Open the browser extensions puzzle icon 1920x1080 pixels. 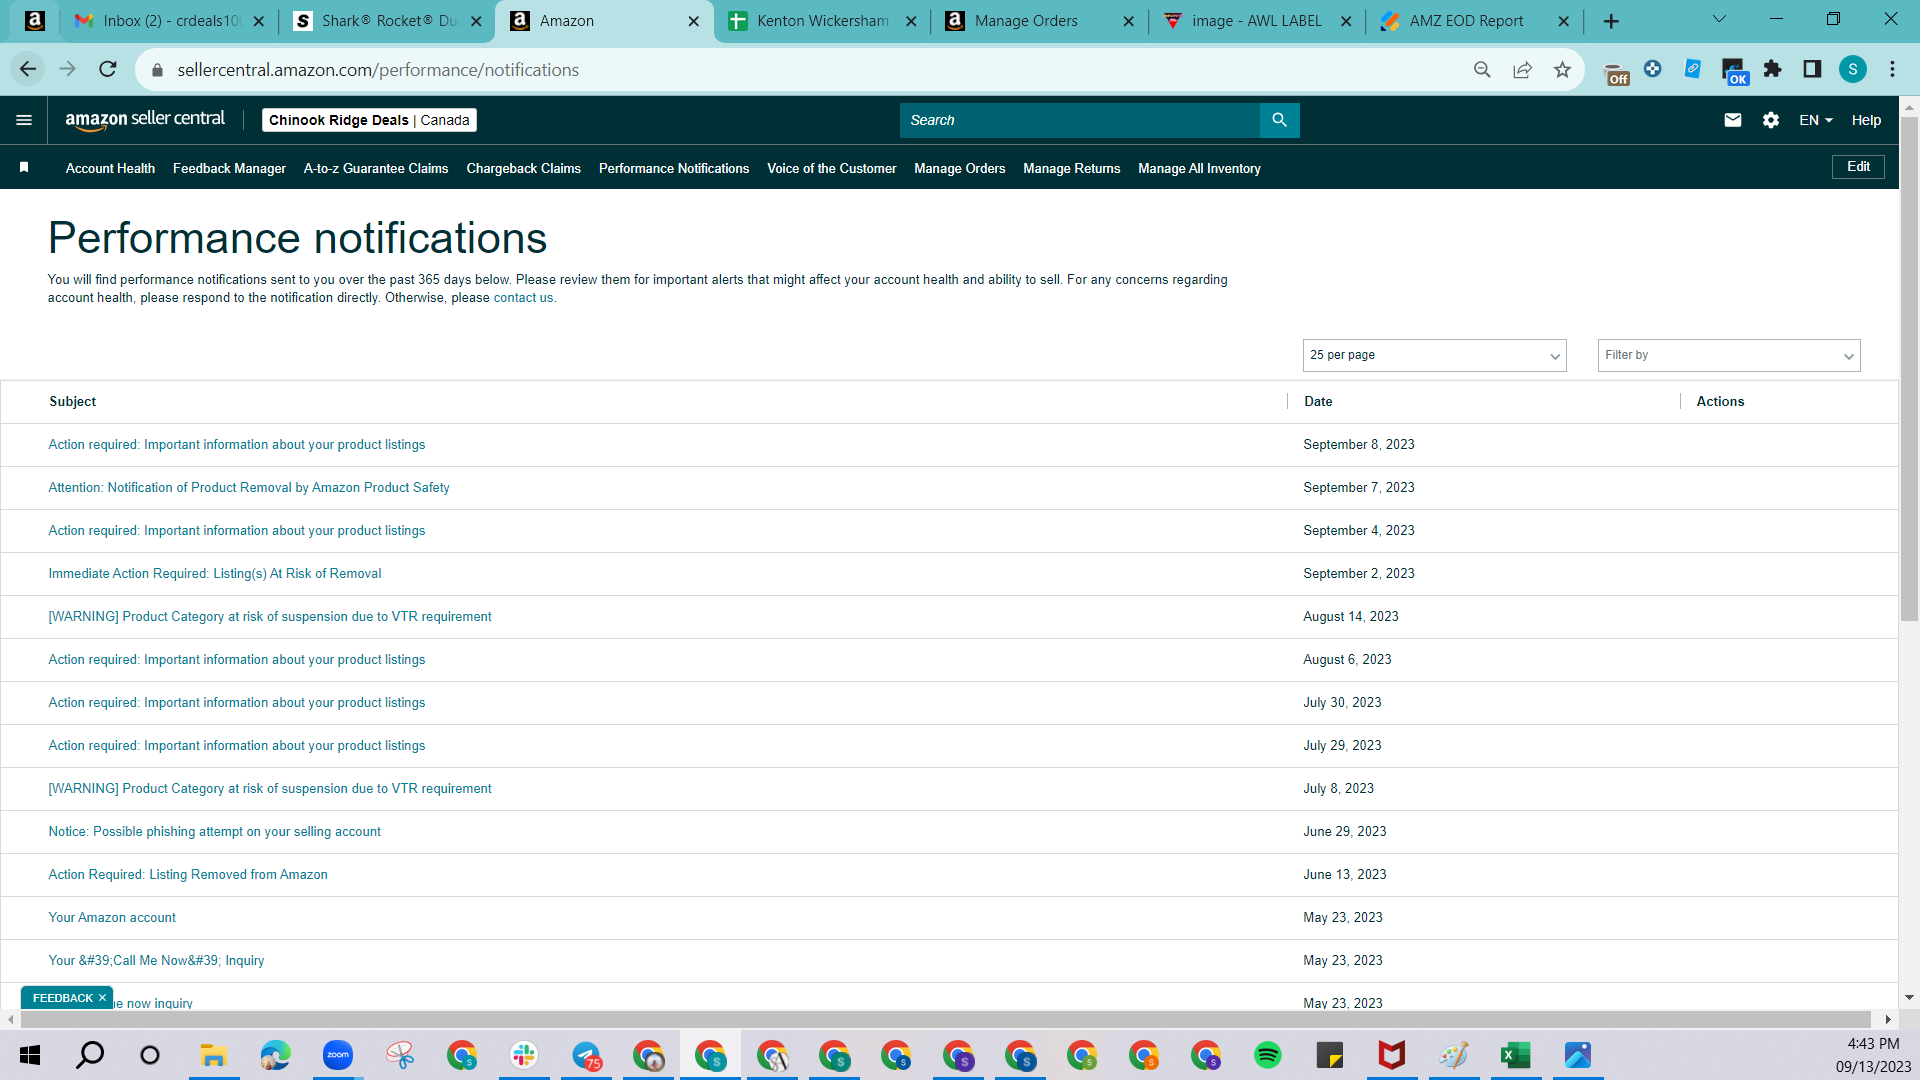[1772, 69]
